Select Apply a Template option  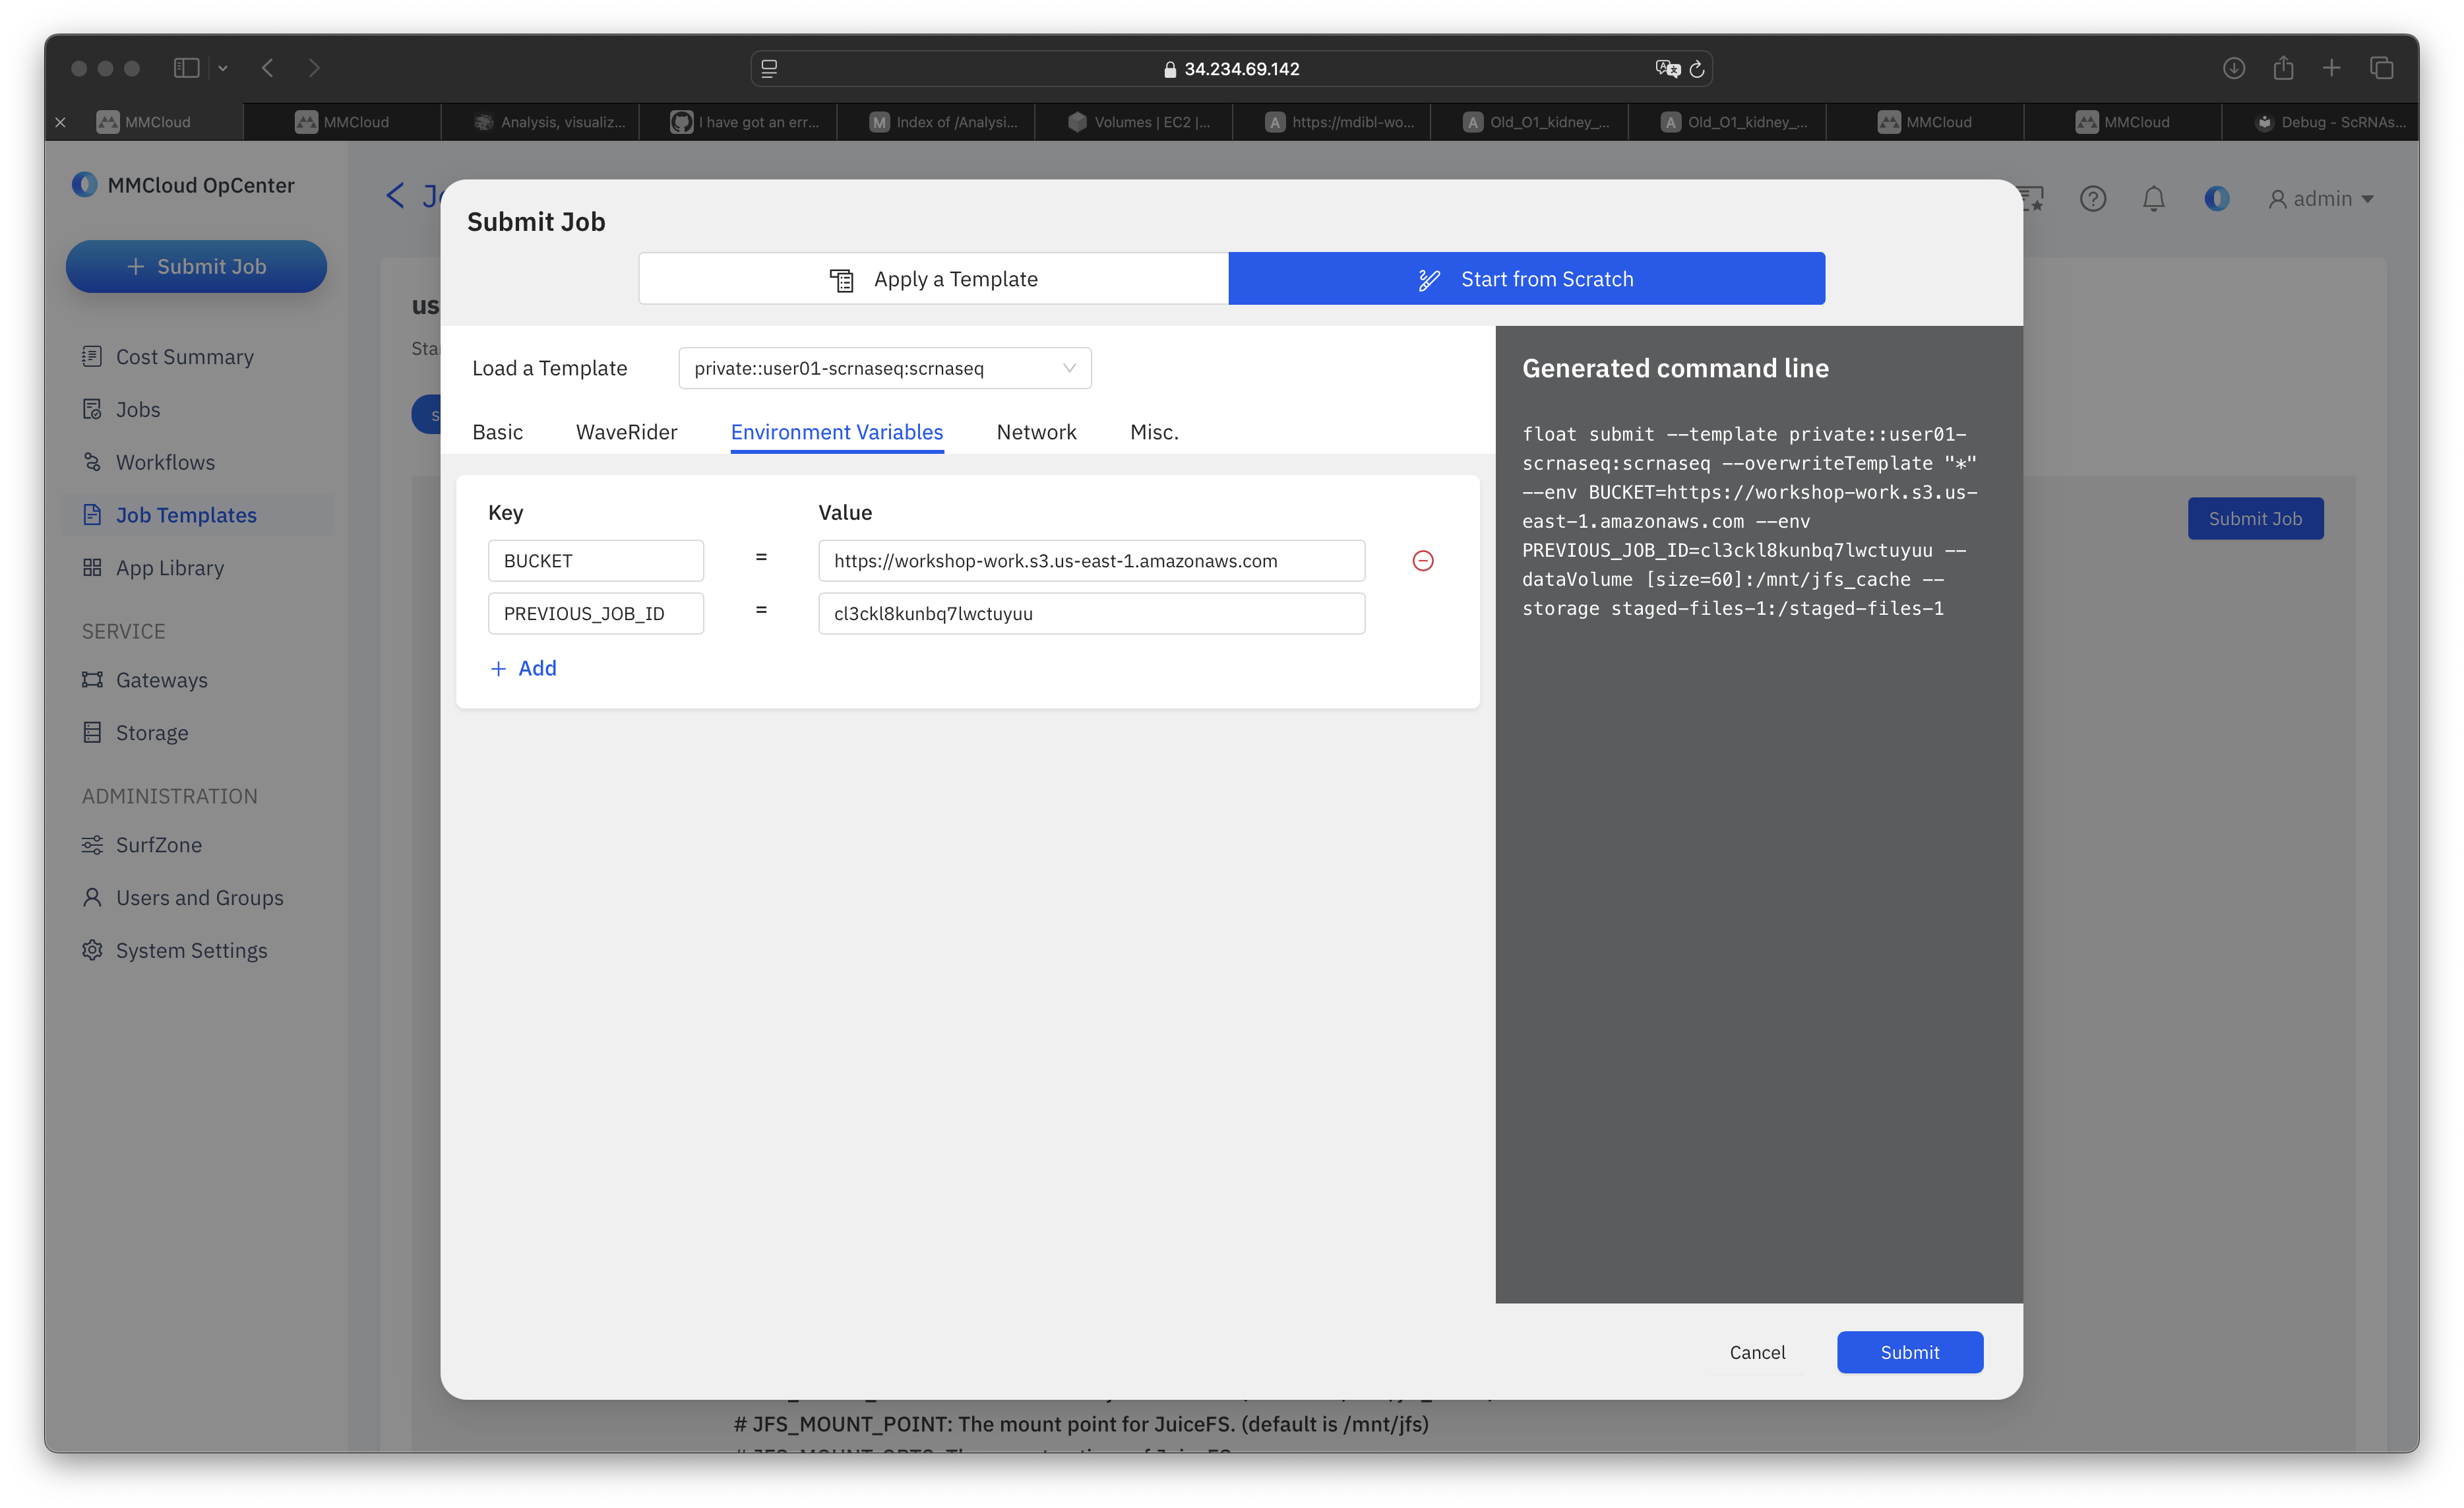pyautogui.click(x=933, y=279)
